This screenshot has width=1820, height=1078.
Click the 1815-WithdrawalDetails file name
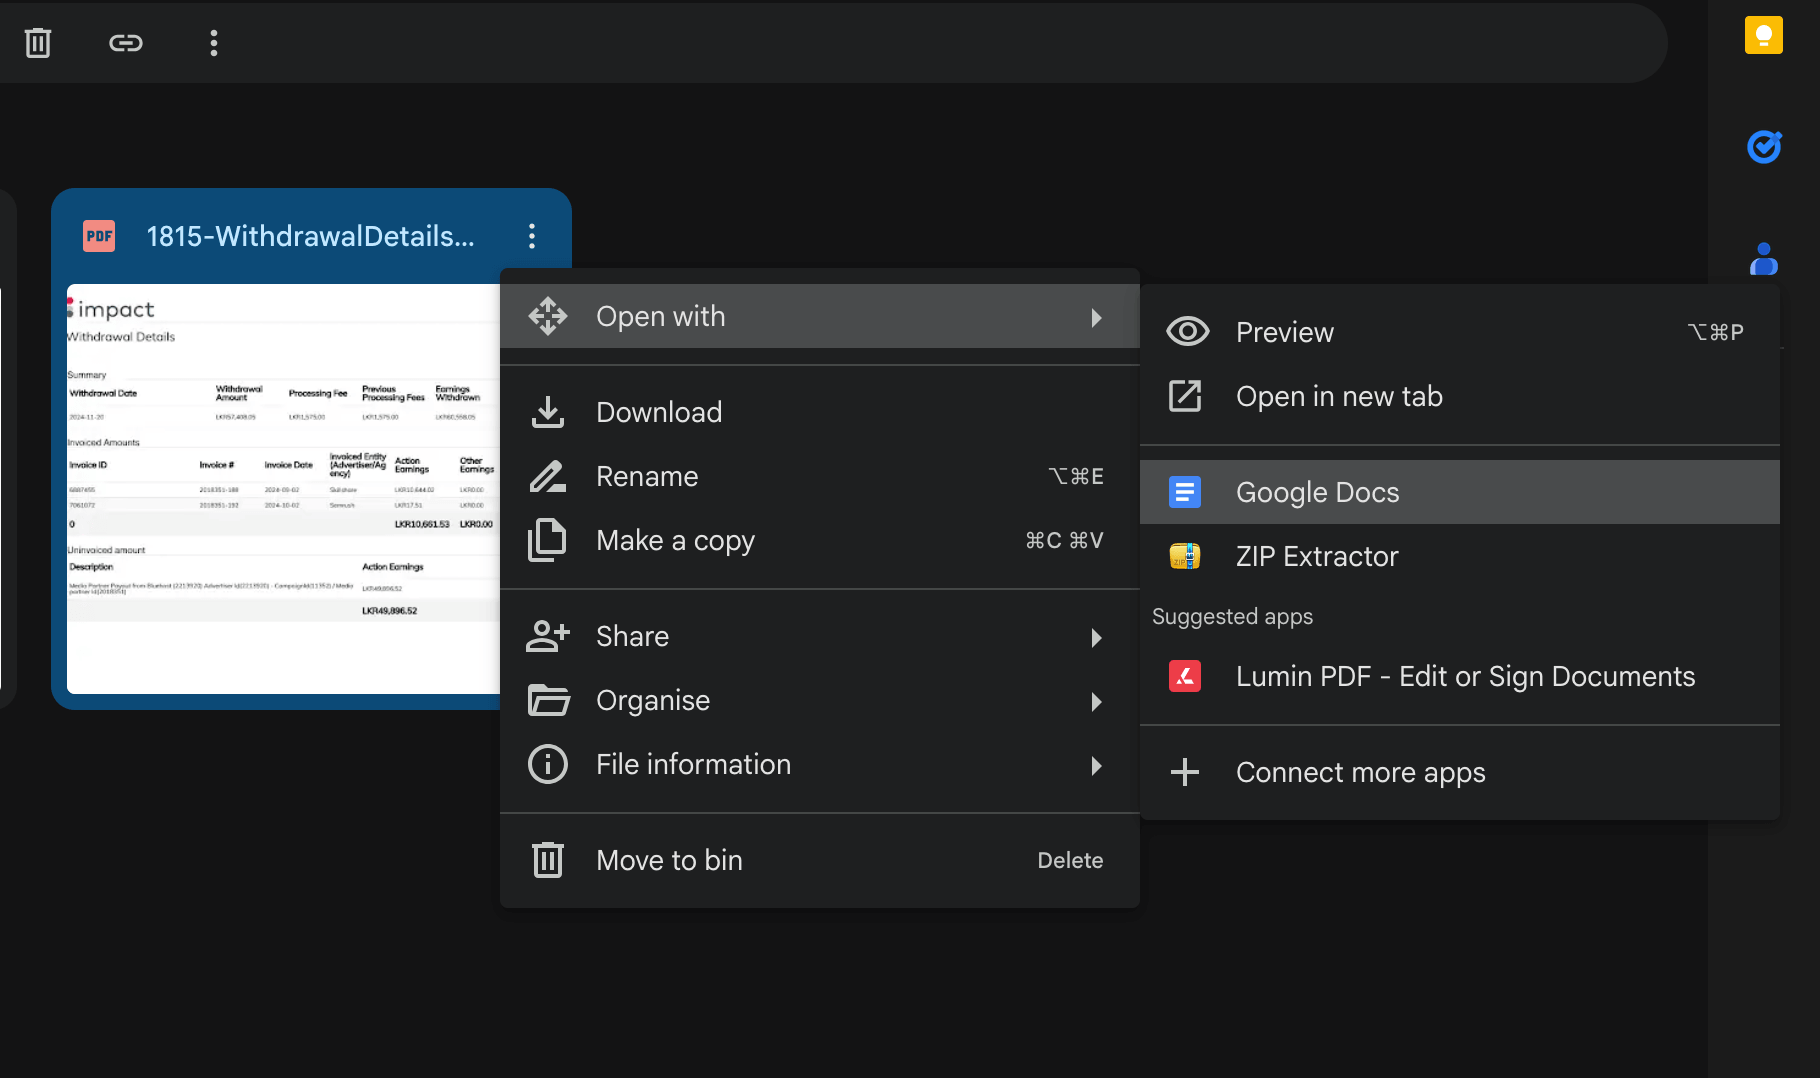point(310,236)
